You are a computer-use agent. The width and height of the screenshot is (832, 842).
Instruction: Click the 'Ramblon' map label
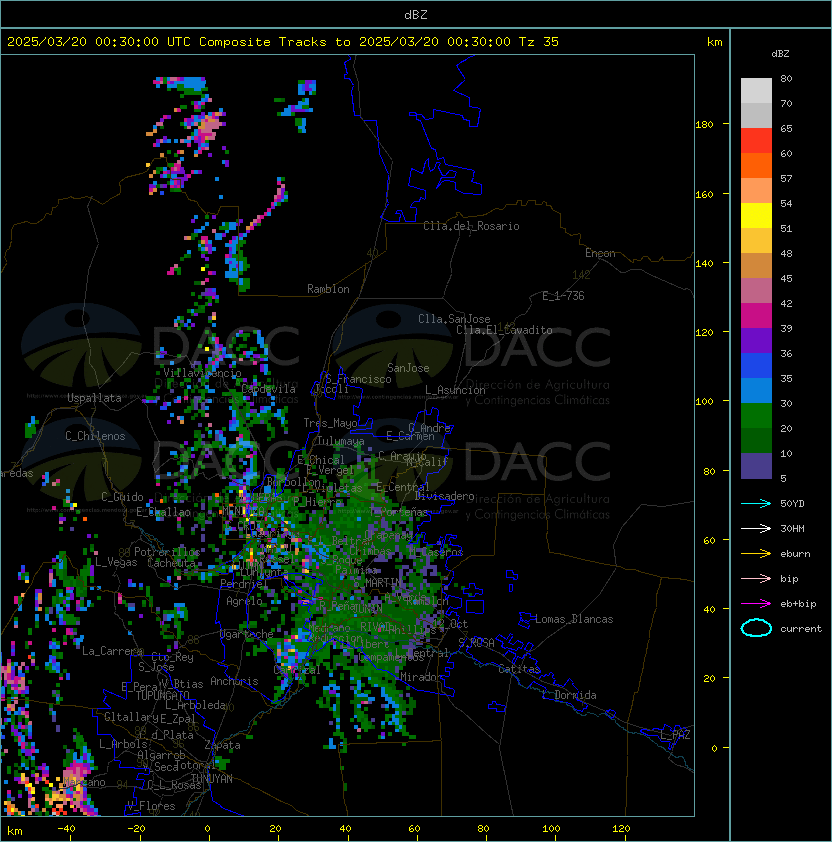(328, 289)
